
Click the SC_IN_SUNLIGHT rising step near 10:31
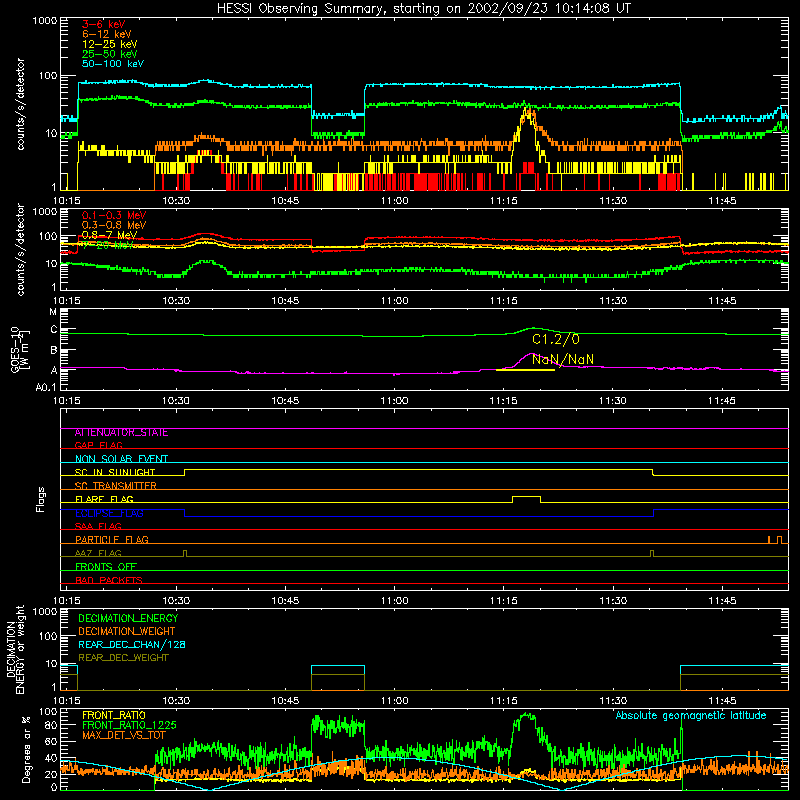185,472
